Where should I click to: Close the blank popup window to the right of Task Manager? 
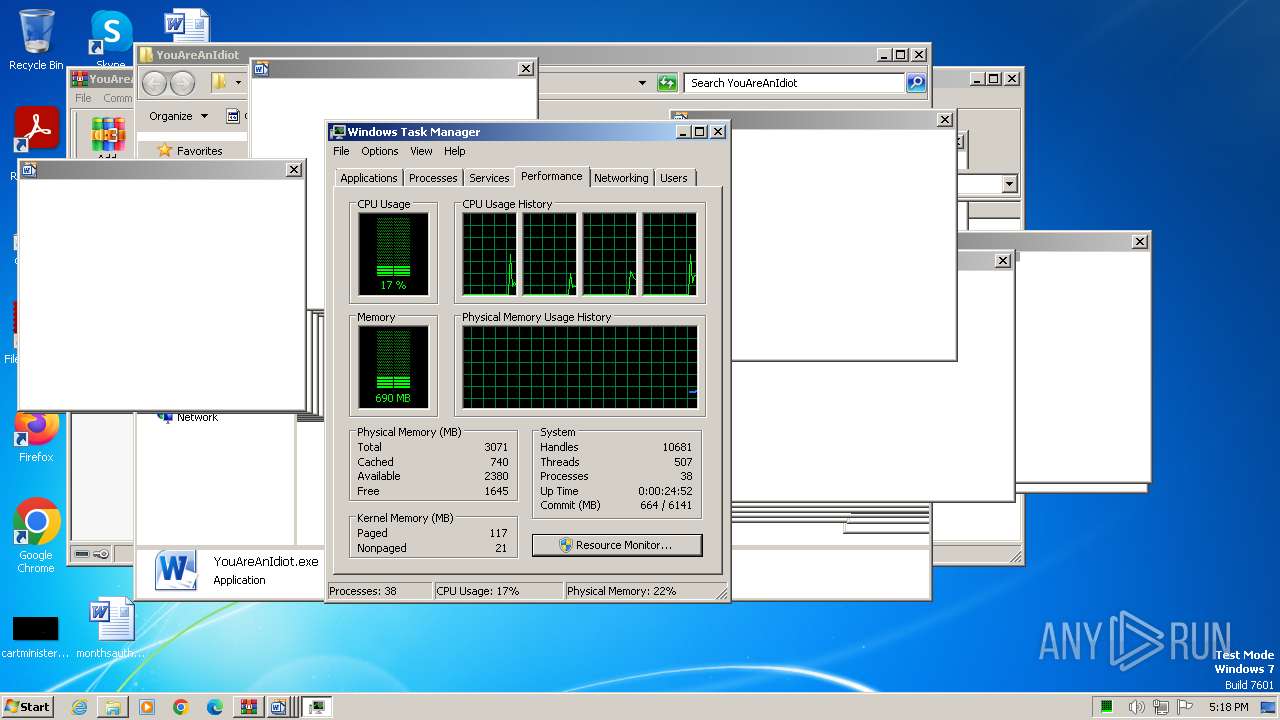tap(945, 120)
